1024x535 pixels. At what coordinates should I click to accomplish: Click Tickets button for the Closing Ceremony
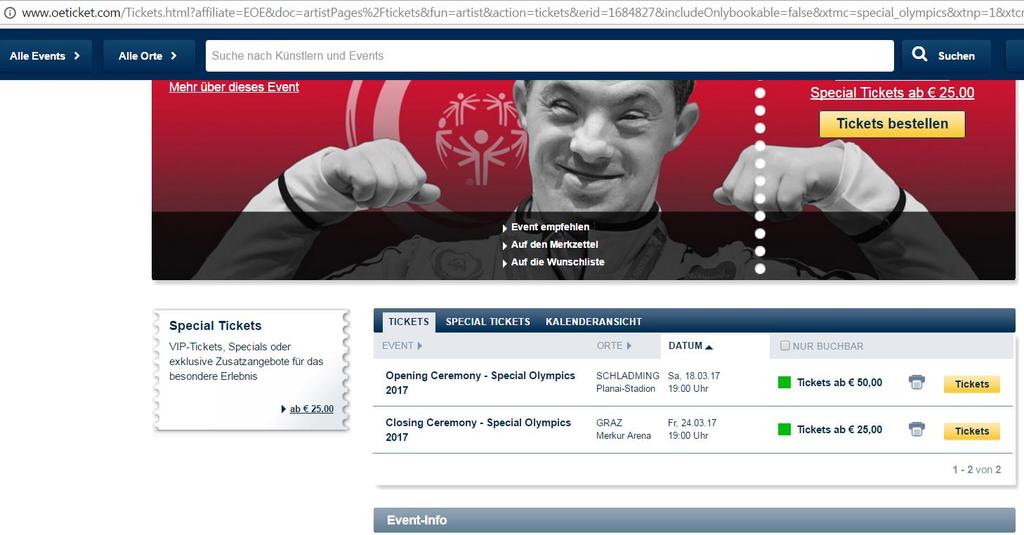click(x=972, y=431)
